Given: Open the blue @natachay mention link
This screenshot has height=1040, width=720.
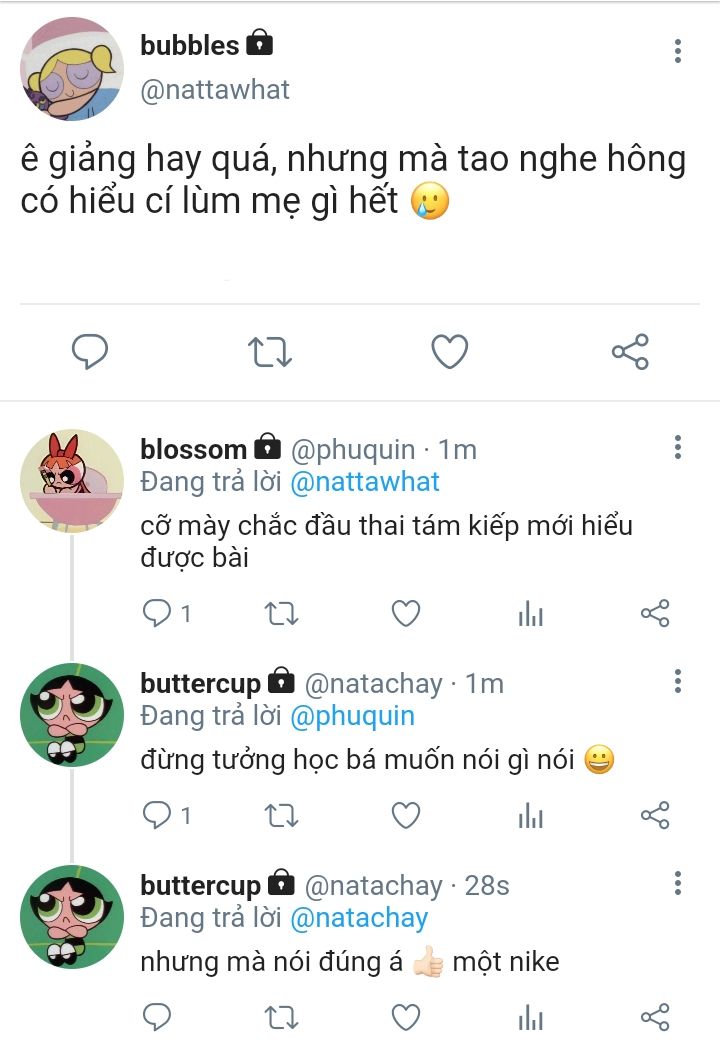Looking at the screenshot, I should [359, 917].
